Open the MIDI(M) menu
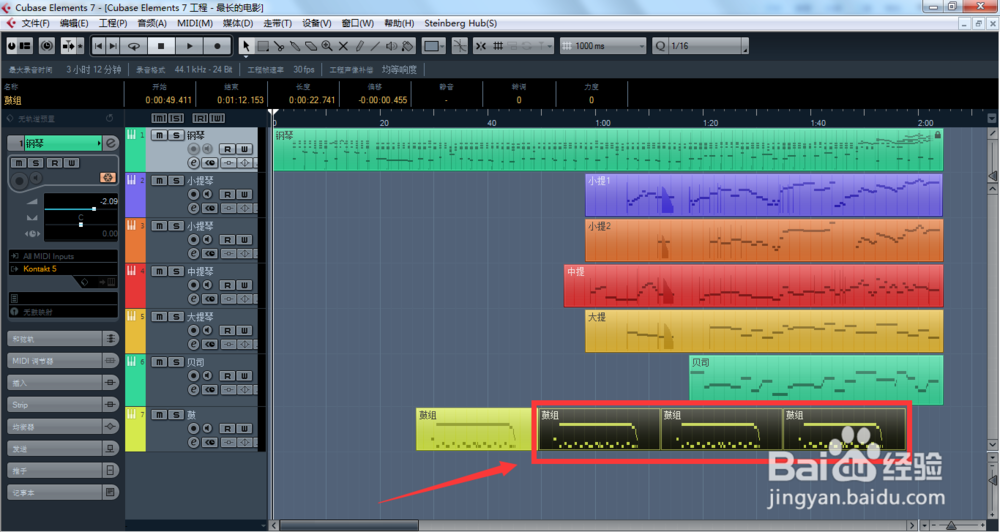 pyautogui.click(x=195, y=23)
